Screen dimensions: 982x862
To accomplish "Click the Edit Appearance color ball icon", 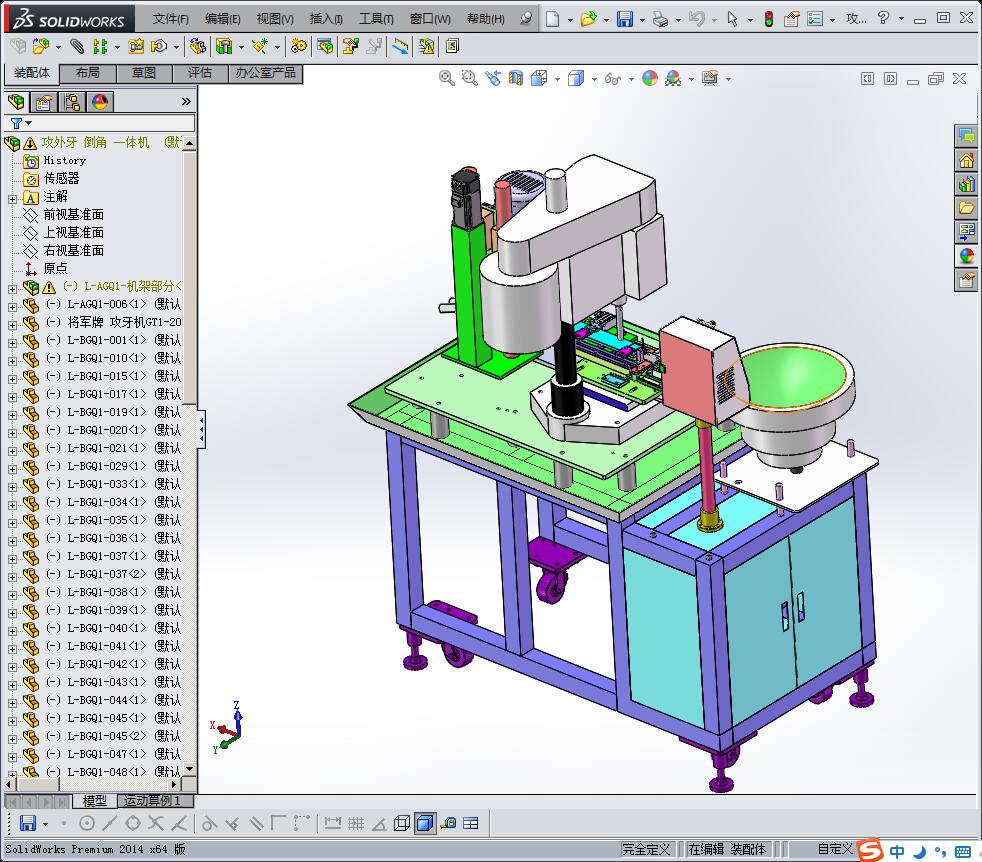I will coord(650,78).
